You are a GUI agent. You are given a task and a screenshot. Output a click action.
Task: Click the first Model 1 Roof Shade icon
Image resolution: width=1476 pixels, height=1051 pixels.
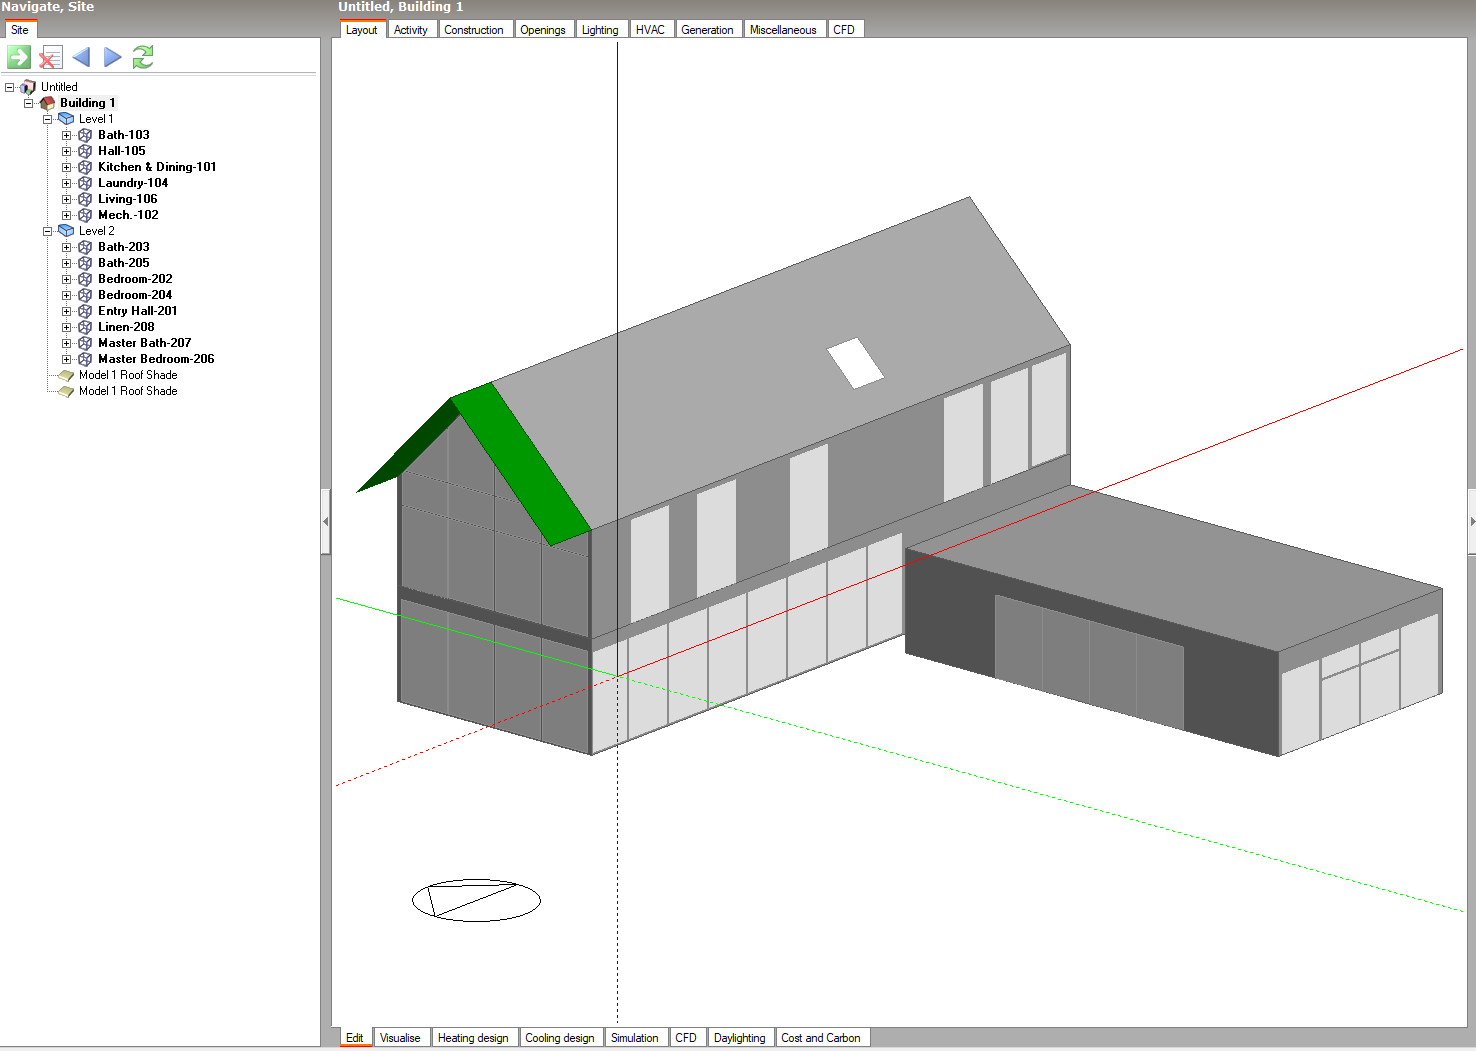coord(66,375)
